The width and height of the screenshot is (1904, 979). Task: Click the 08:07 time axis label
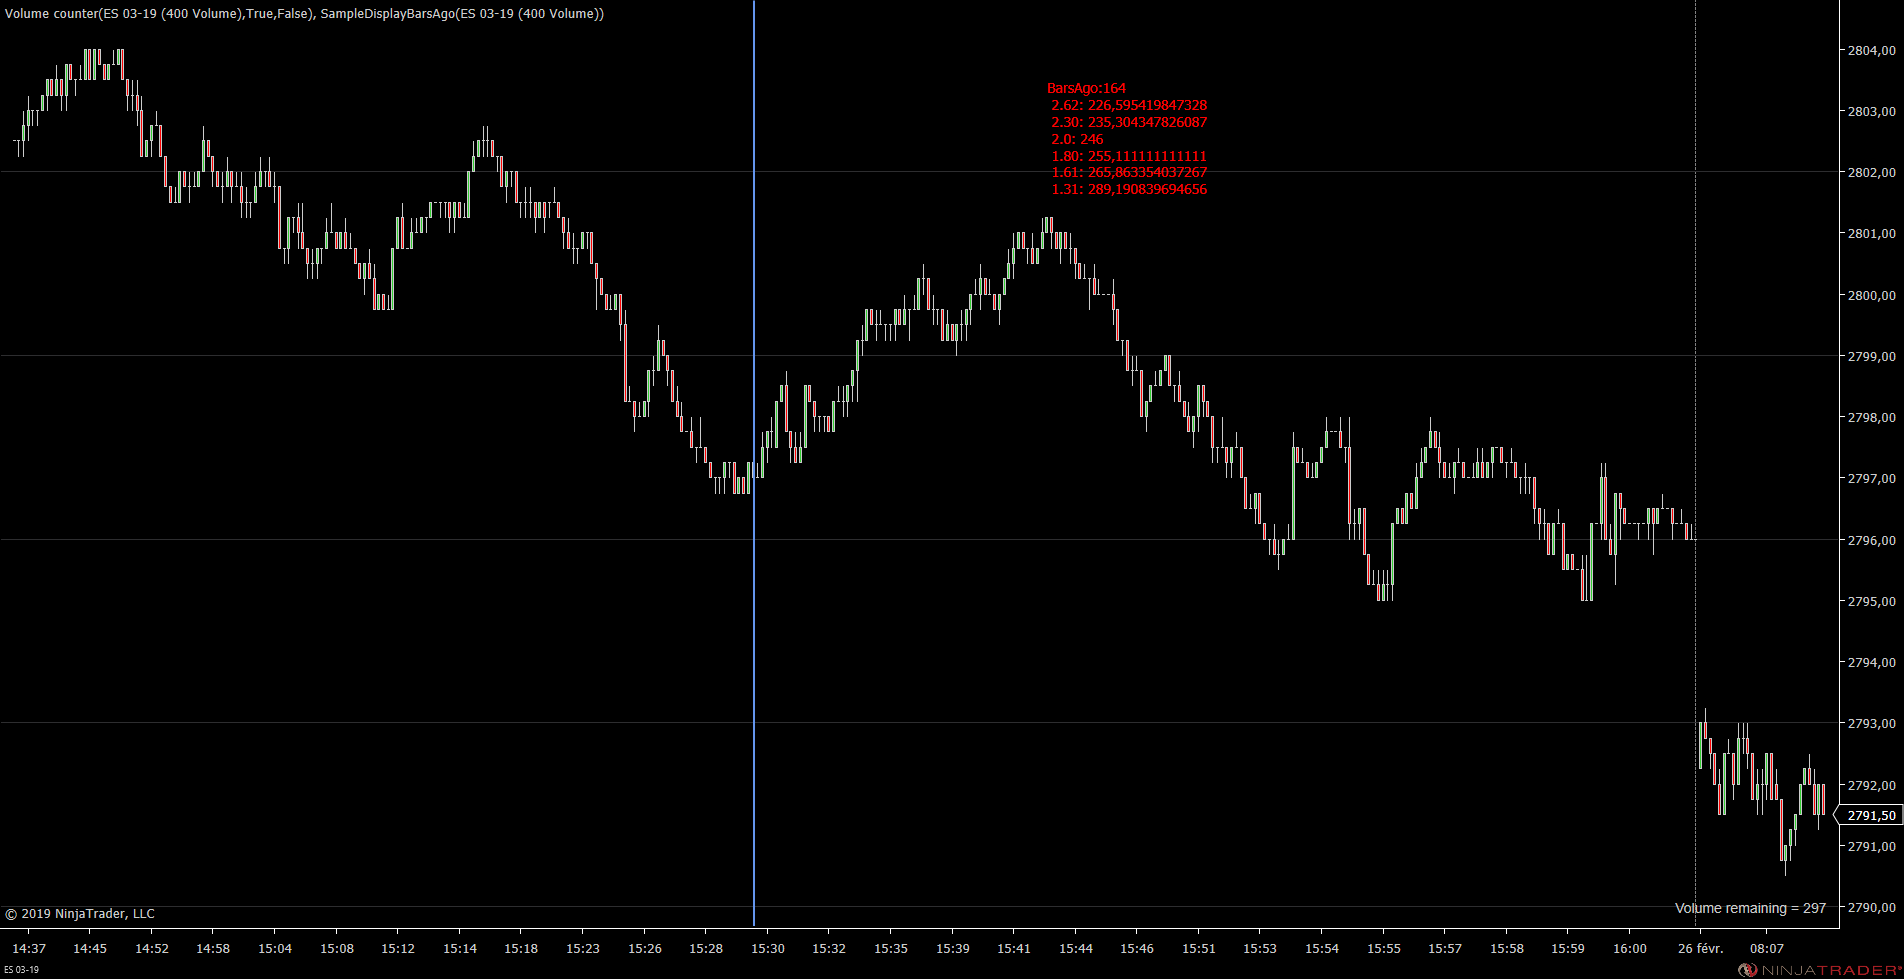[1767, 948]
